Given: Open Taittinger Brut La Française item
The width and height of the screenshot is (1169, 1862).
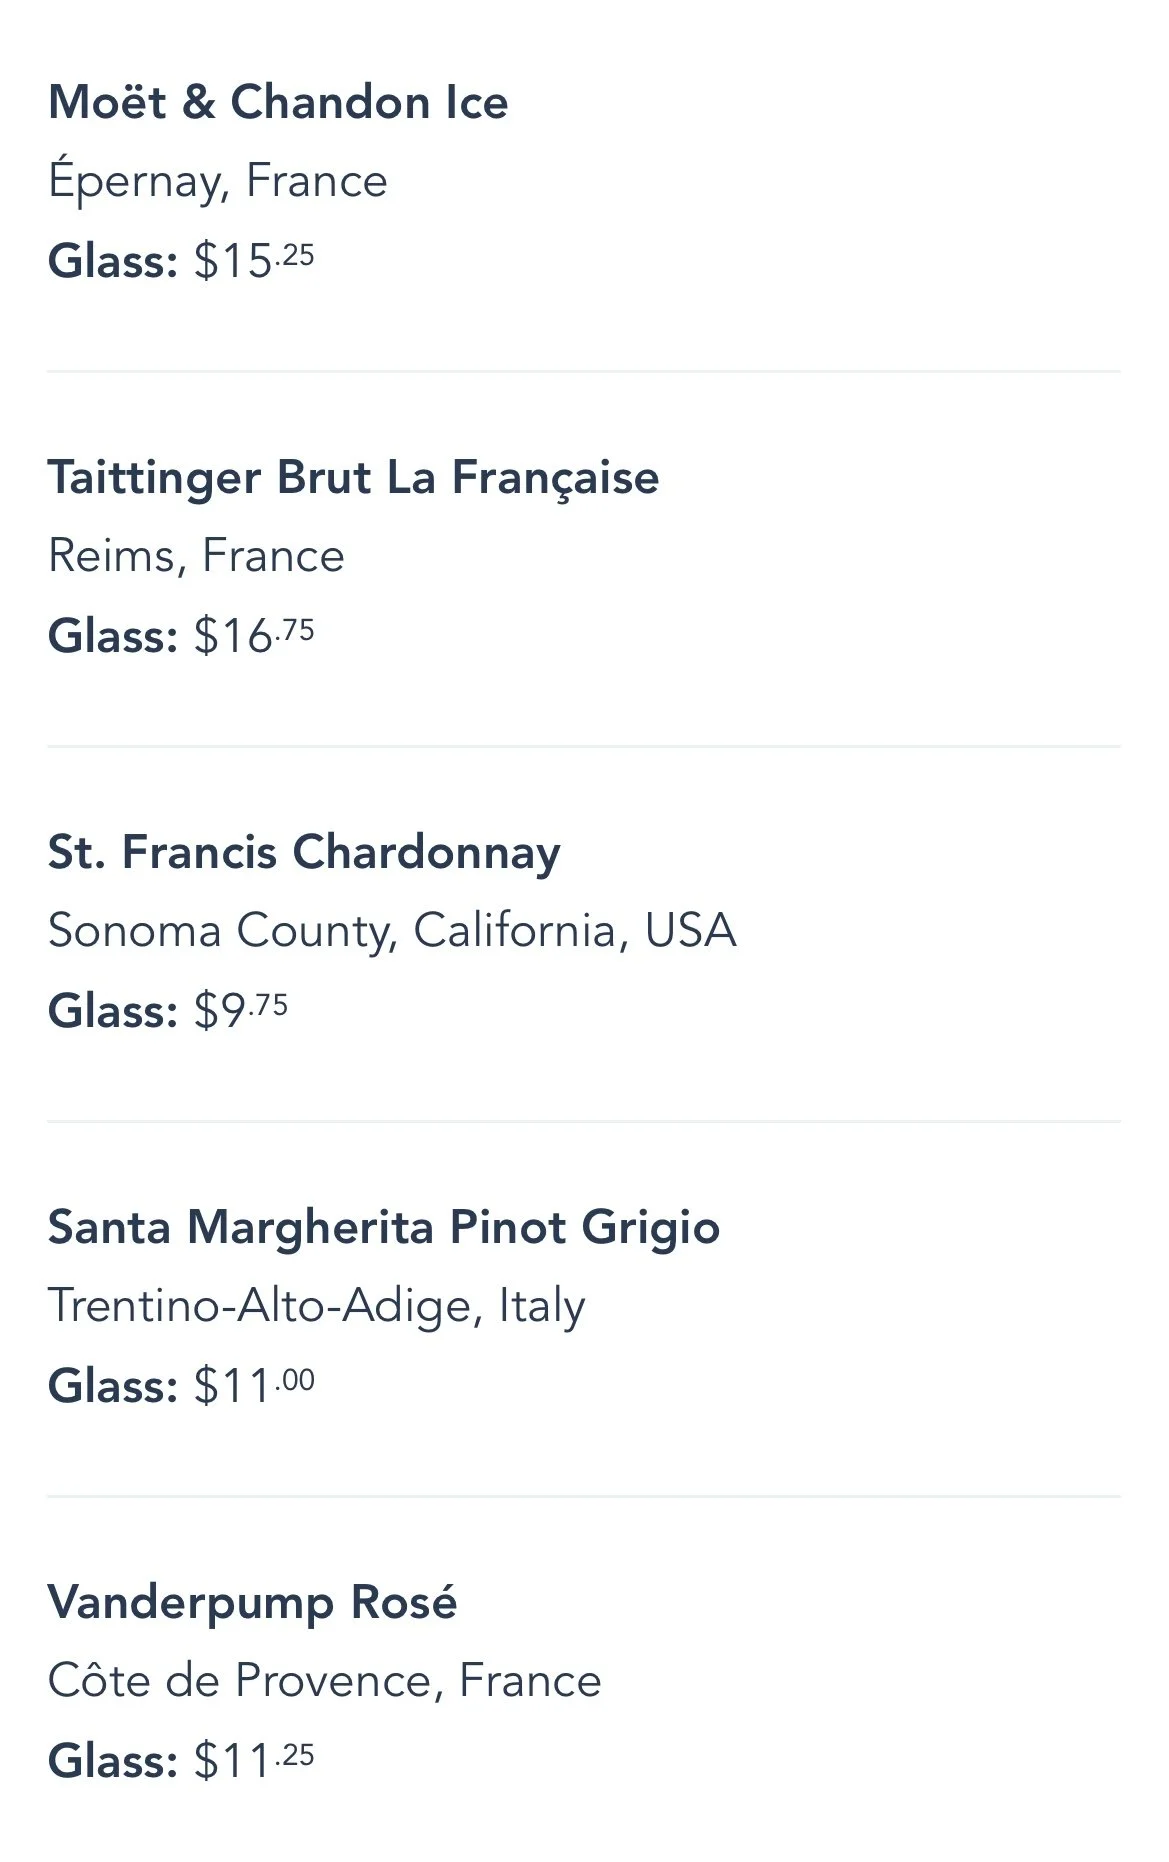Looking at the screenshot, I should (x=353, y=477).
